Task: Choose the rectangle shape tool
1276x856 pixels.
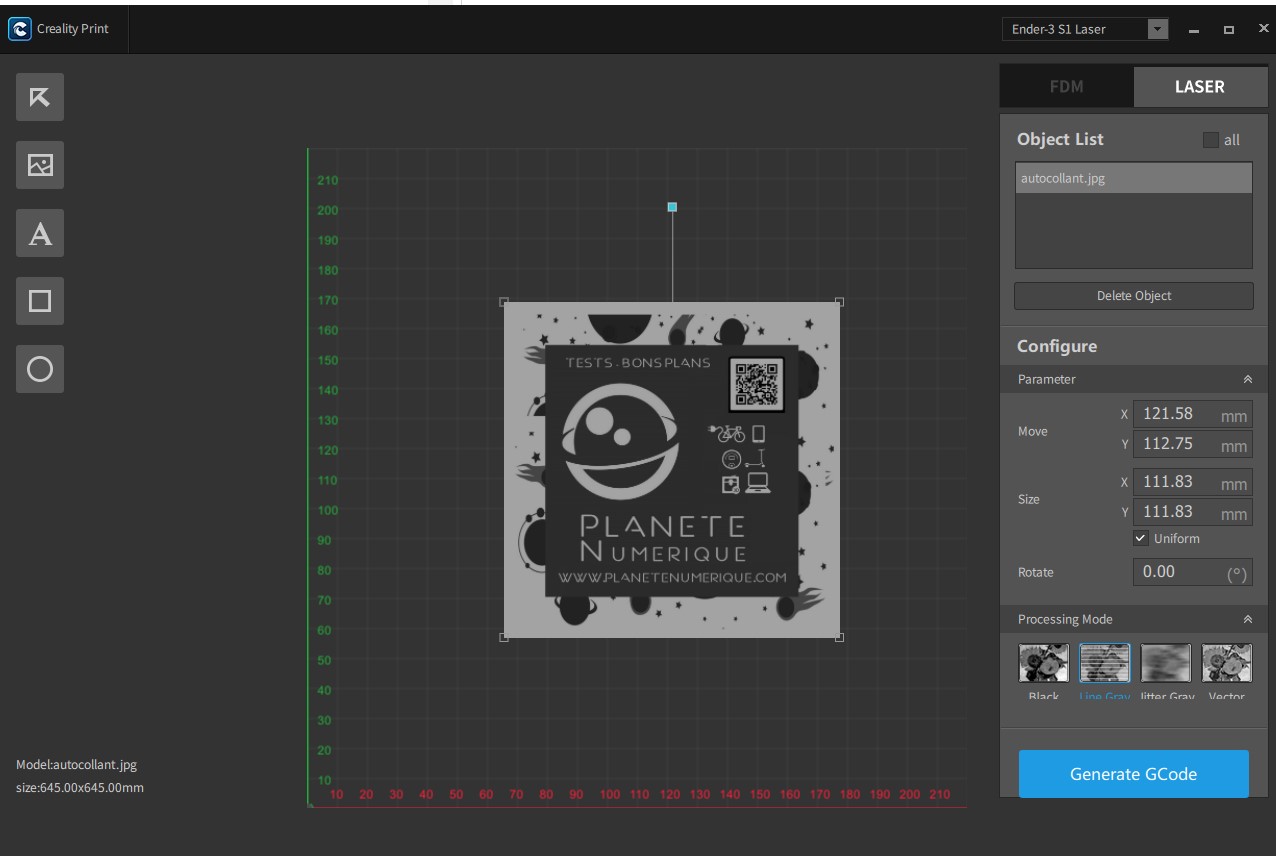Action: [40, 301]
